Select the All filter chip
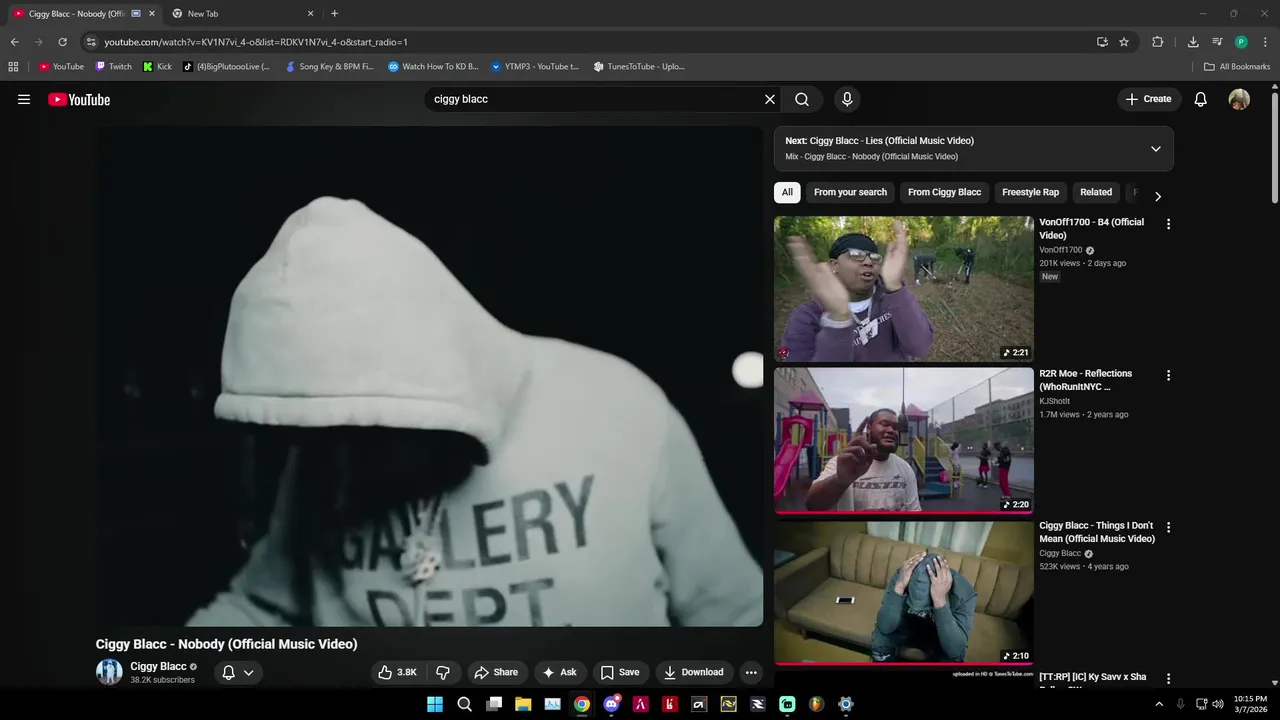Viewport: 1280px width, 720px height. pos(787,192)
